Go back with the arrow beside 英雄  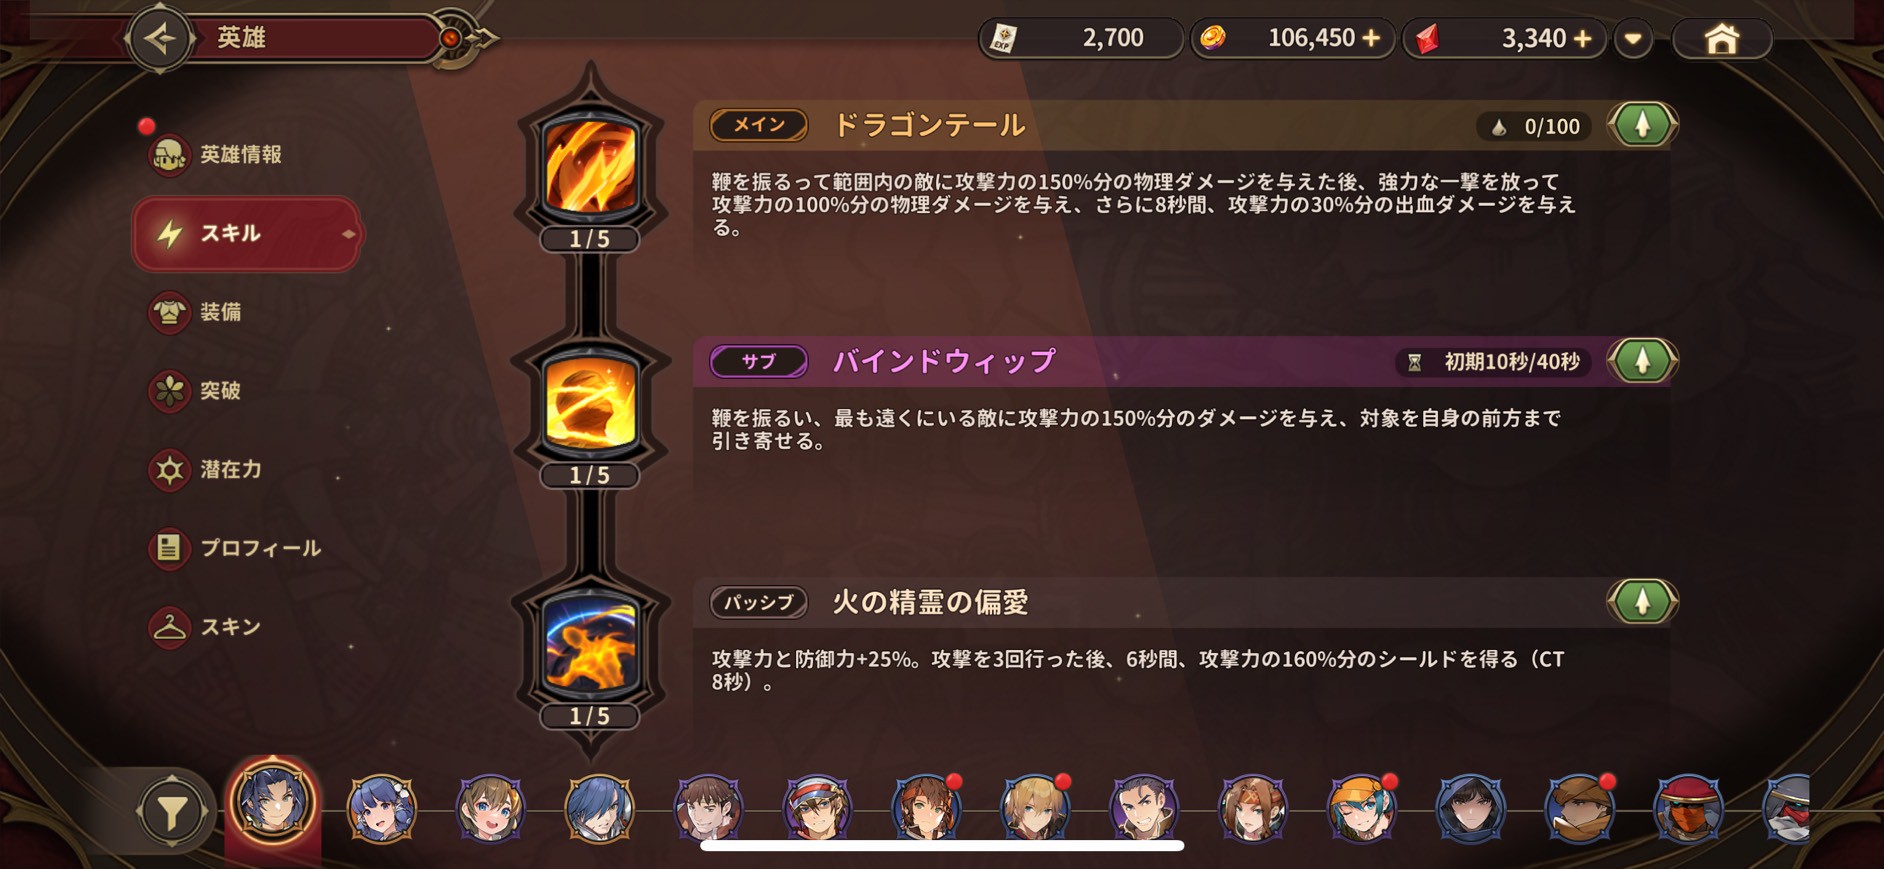pos(160,38)
